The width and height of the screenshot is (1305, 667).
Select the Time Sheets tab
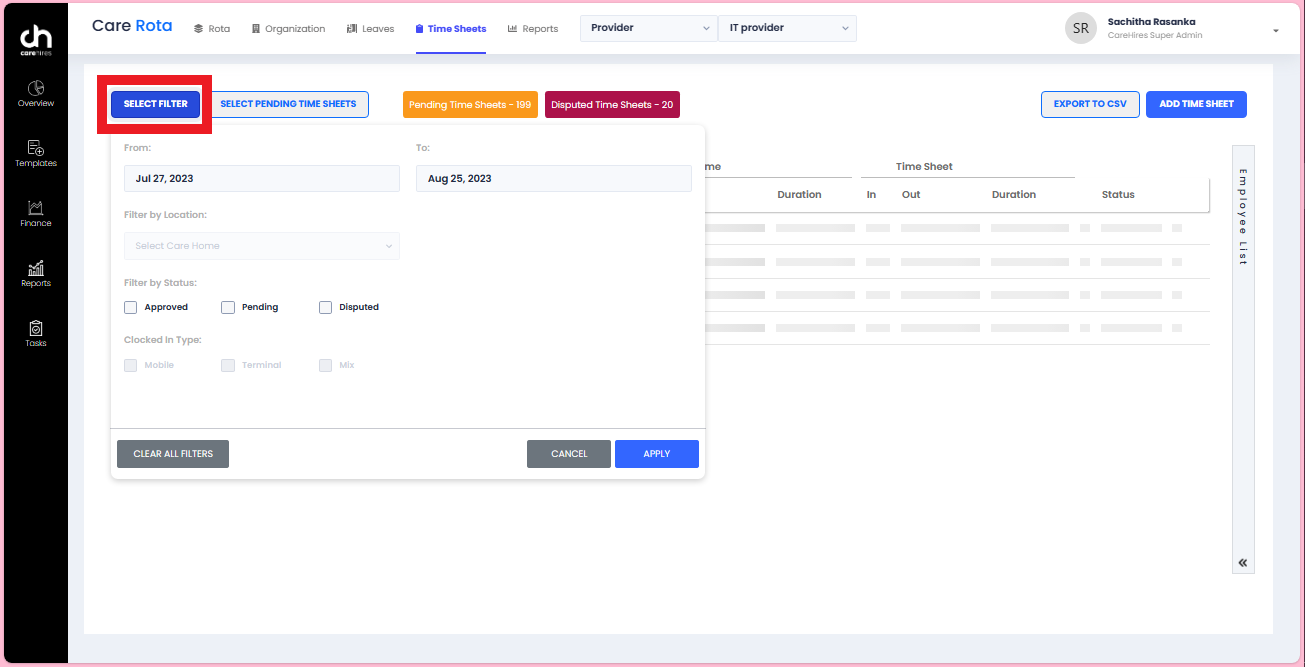click(x=450, y=28)
